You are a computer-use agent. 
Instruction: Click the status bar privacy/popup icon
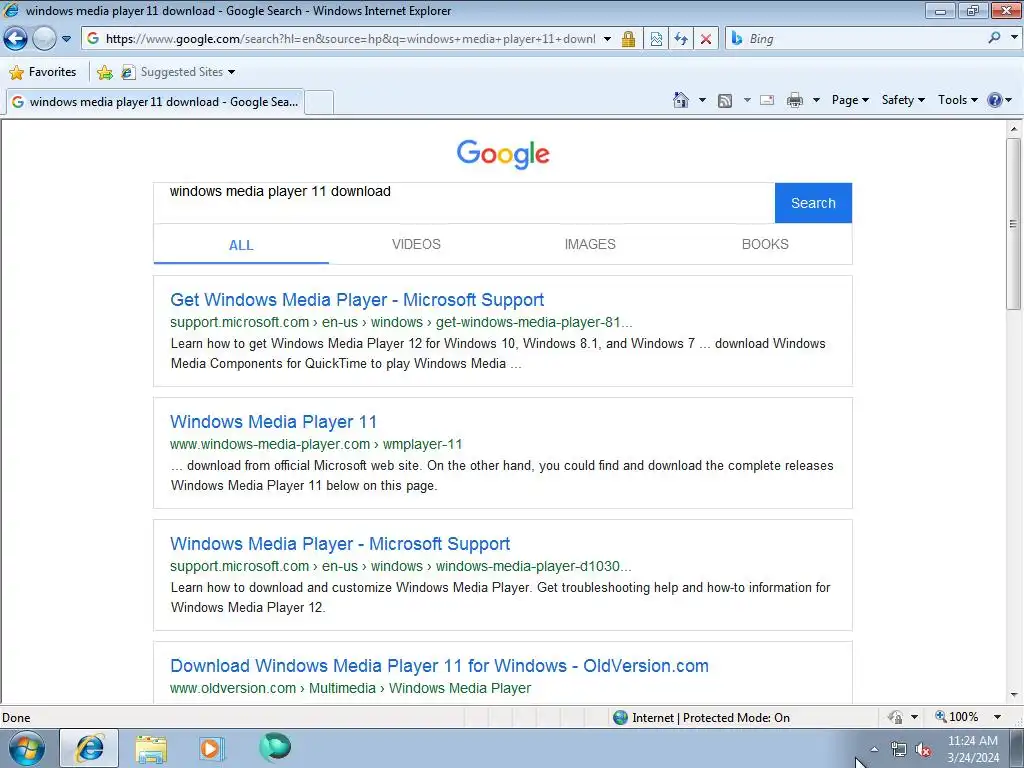pos(895,717)
